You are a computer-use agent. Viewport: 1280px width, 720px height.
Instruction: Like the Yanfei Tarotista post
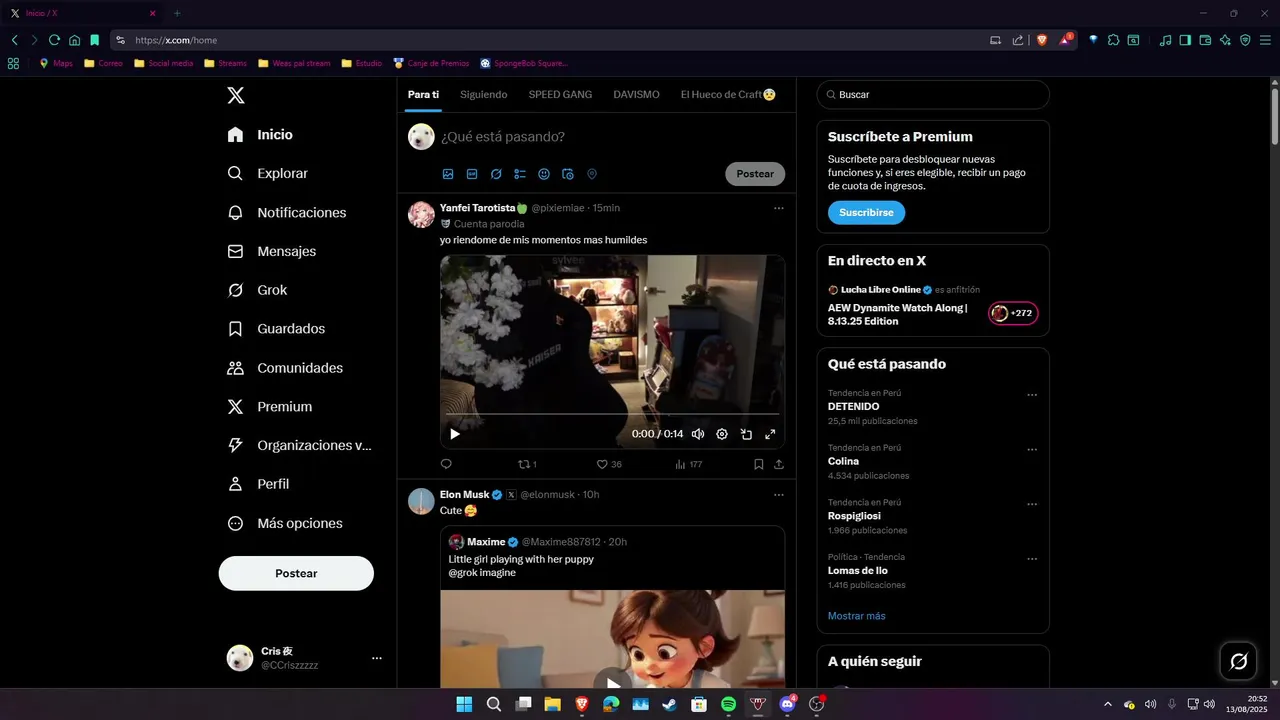(609, 464)
